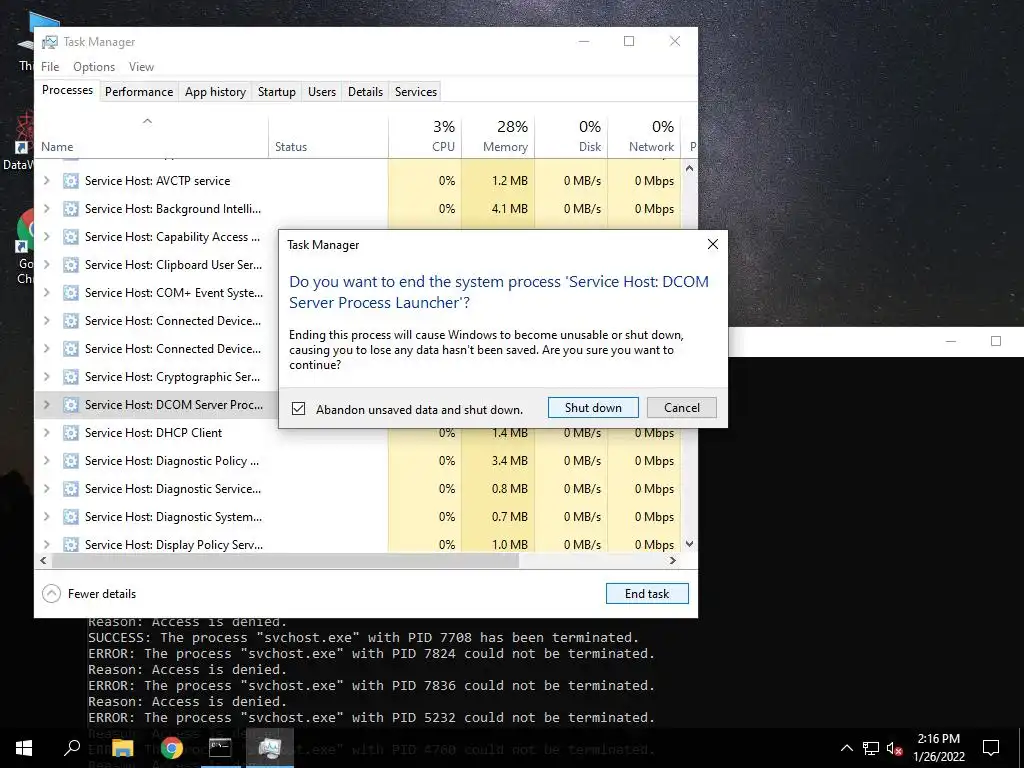The image size is (1024, 768).
Task: Click horizontal scrollbar right arrow
Action: [673, 560]
